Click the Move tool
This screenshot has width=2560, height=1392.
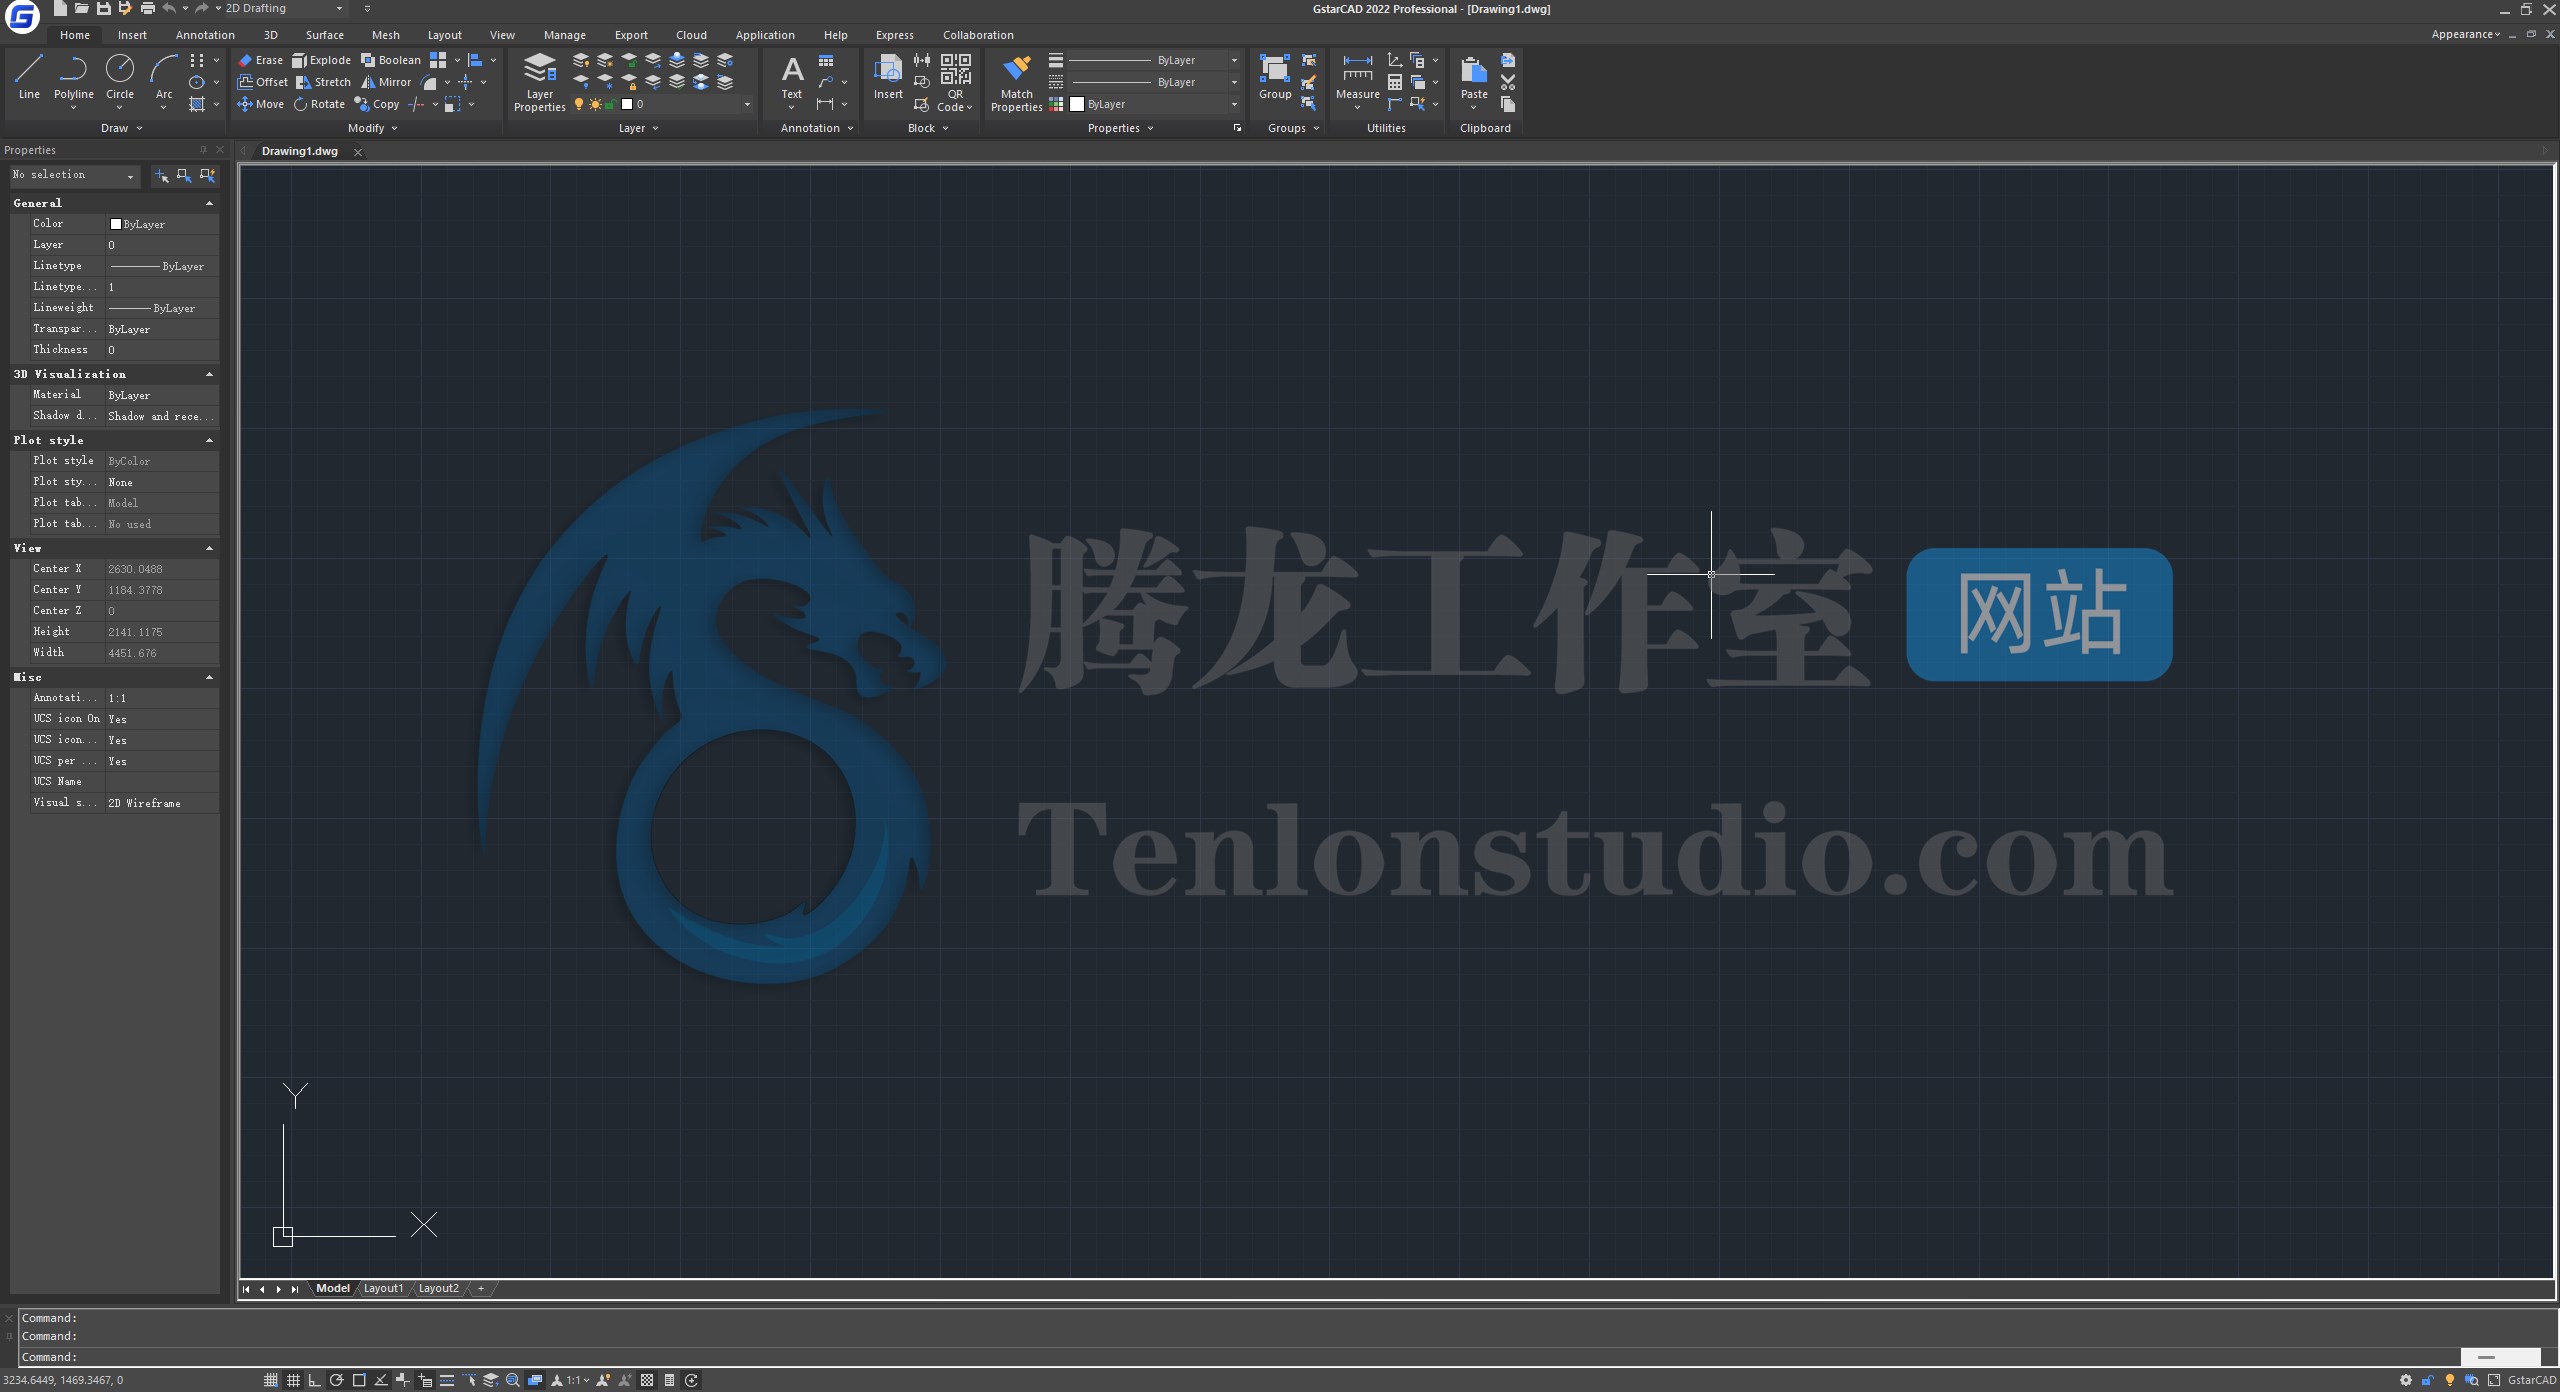(x=260, y=104)
